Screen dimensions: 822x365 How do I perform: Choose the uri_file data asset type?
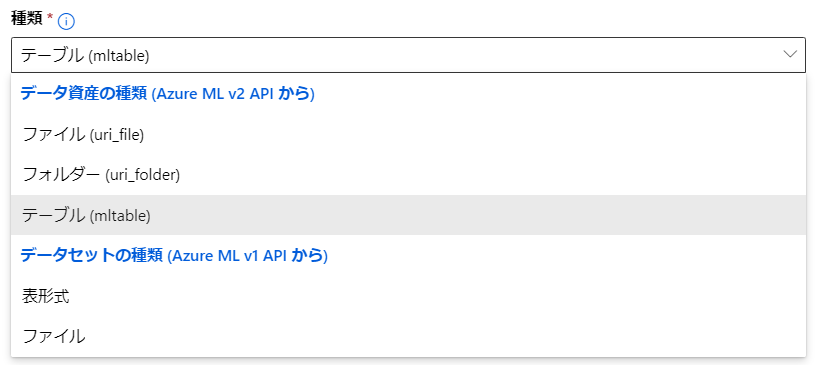408,135
